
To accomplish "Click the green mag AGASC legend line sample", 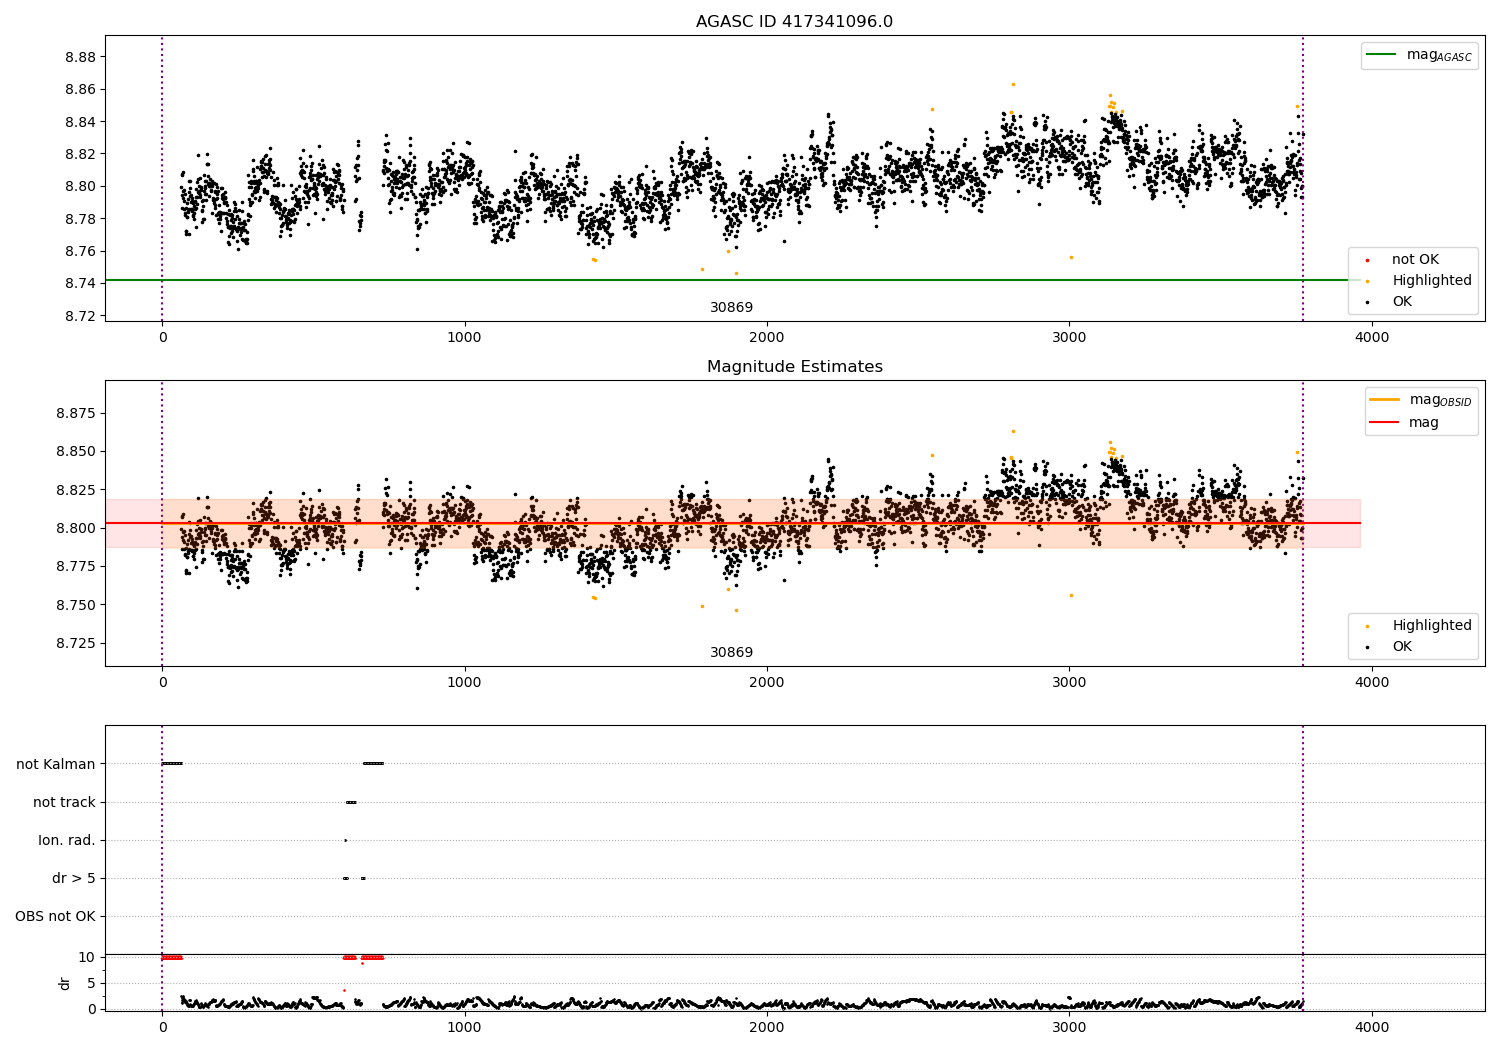I will click(x=1382, y=55).
